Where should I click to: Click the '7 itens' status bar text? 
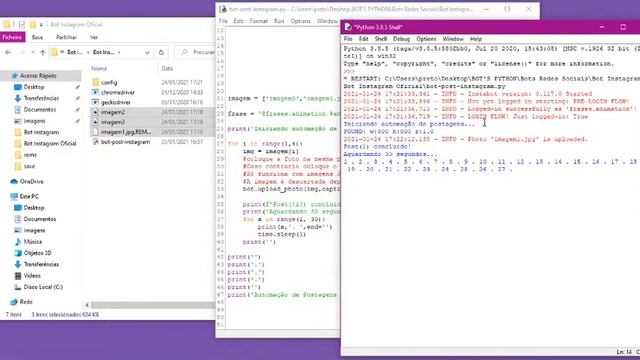[x=14, y=315]
